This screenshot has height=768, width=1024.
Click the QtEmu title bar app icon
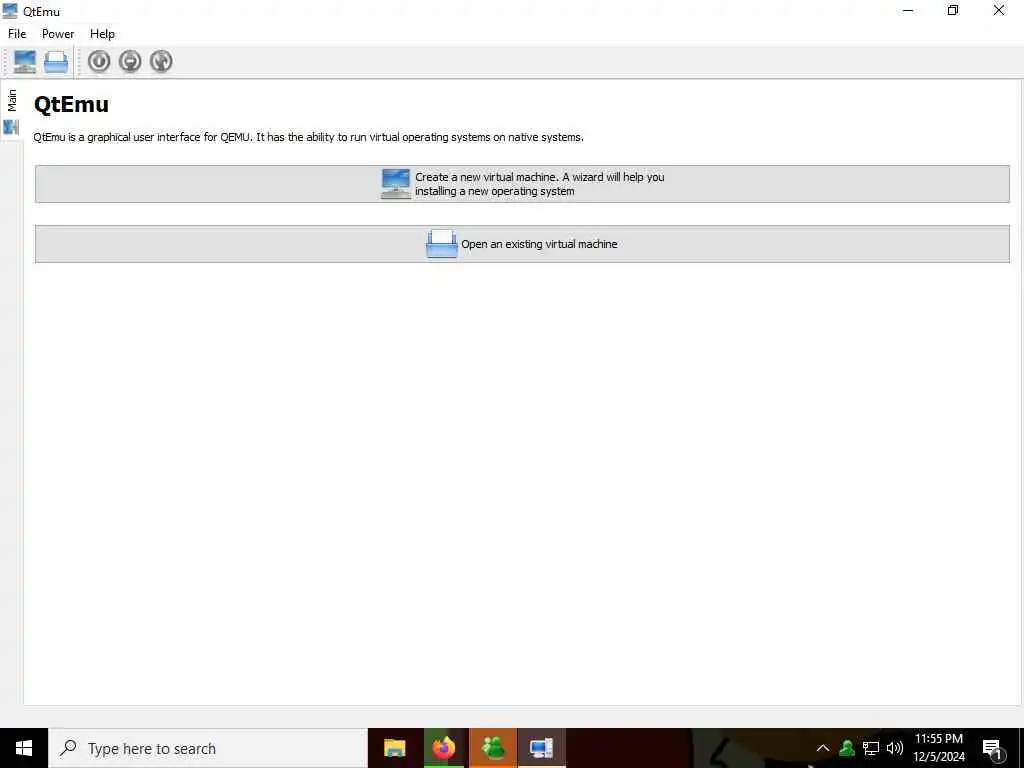click(x=10, y=11)
